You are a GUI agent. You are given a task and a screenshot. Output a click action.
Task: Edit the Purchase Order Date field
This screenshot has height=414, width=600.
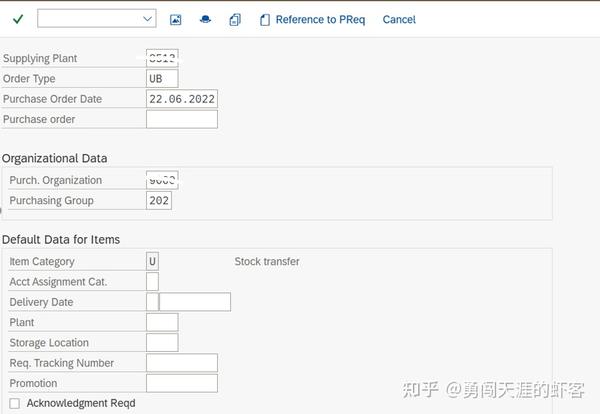(x=182, y=99)
